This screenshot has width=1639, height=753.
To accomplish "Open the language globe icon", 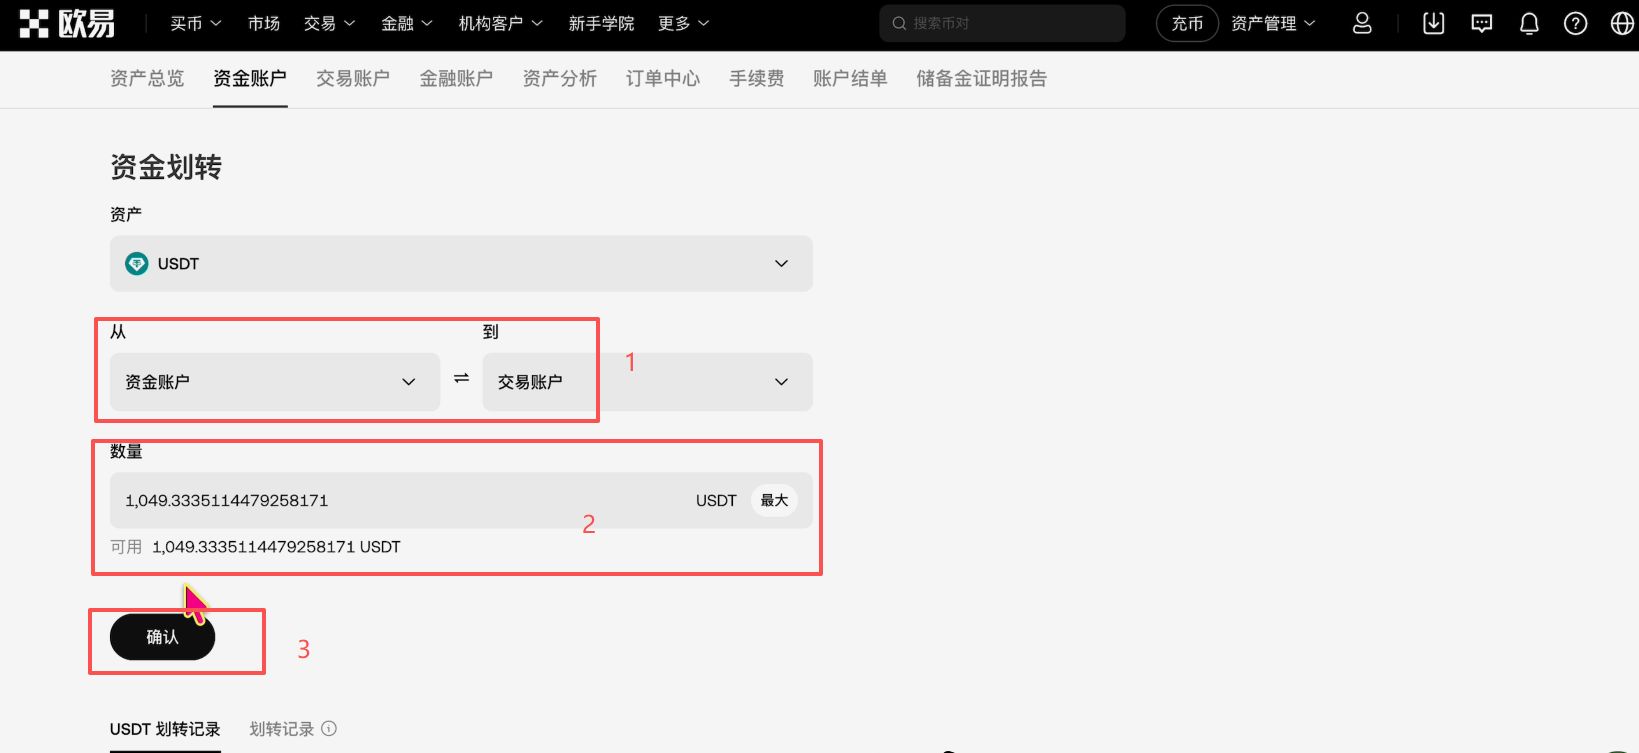I will pos(1622,23).
